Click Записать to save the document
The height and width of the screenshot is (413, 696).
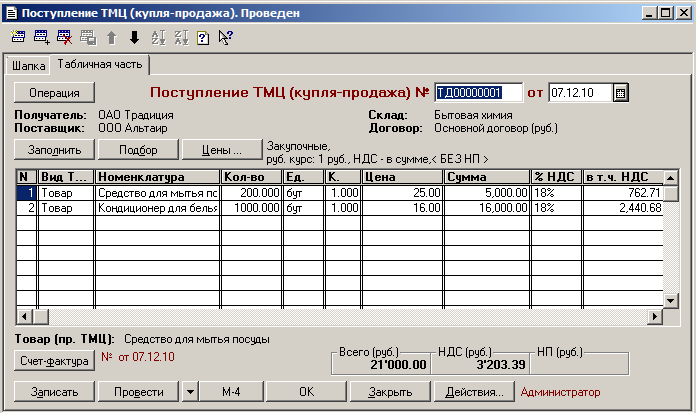[54, 392]
